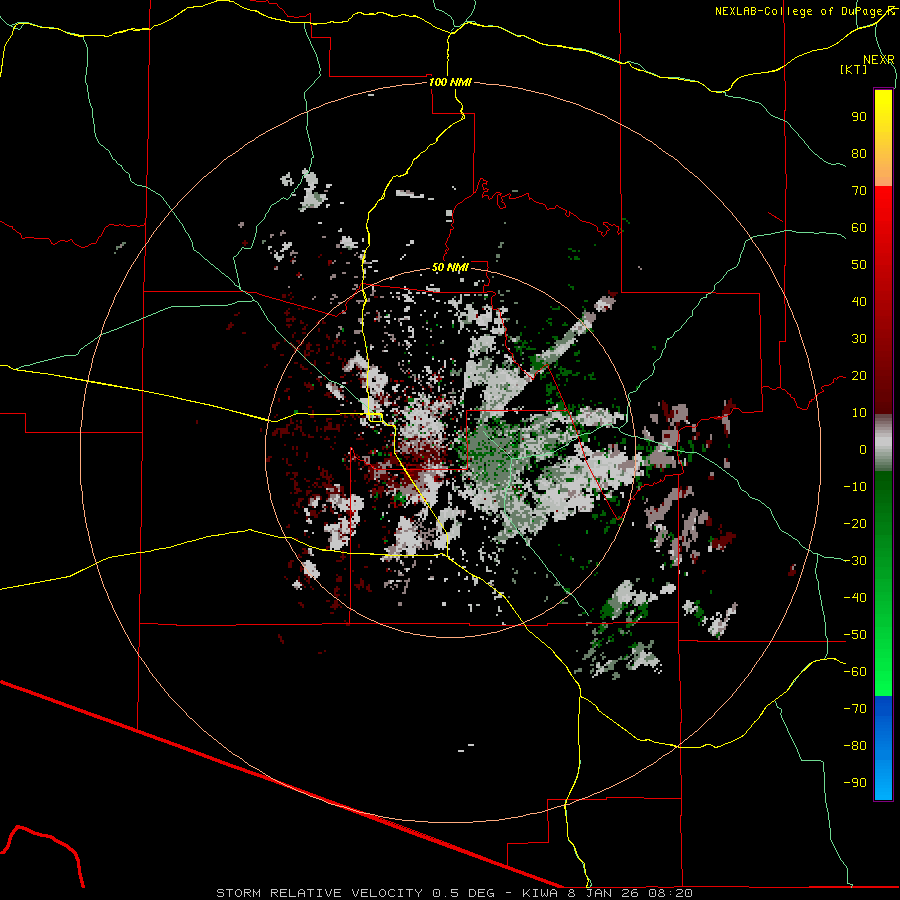Click the "8 JAN 26" date in caption

[603, 893]
